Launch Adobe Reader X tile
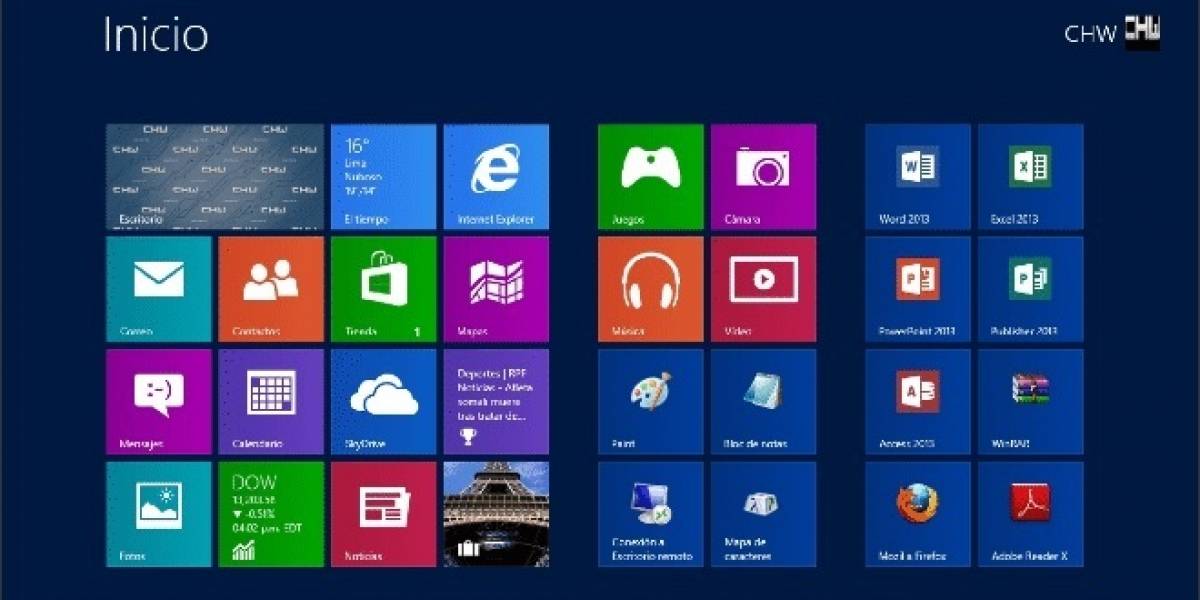Image resolution: width=1200 pixels, height=600 pixels. (1030, 514)
